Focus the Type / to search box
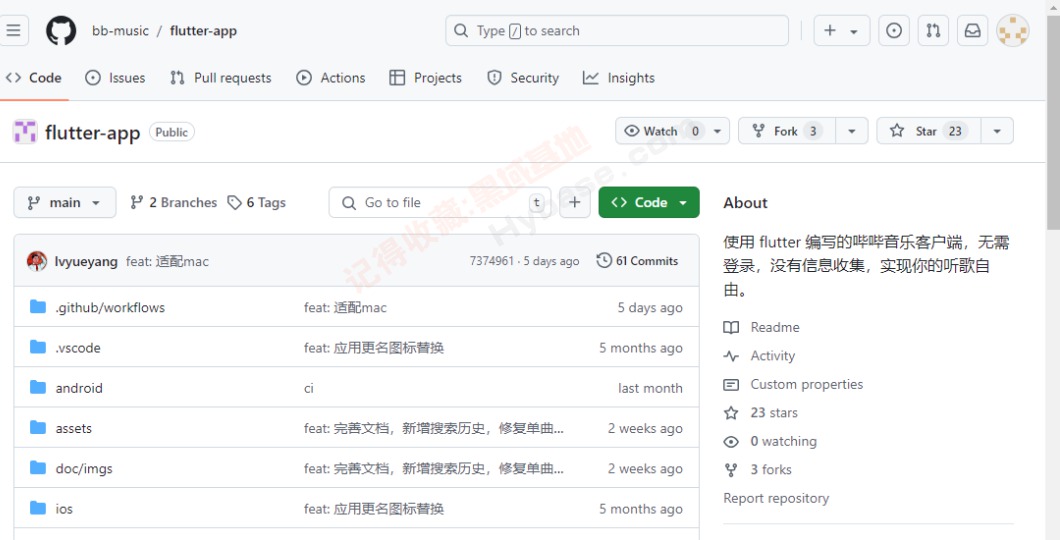 (x=617, y=30)
